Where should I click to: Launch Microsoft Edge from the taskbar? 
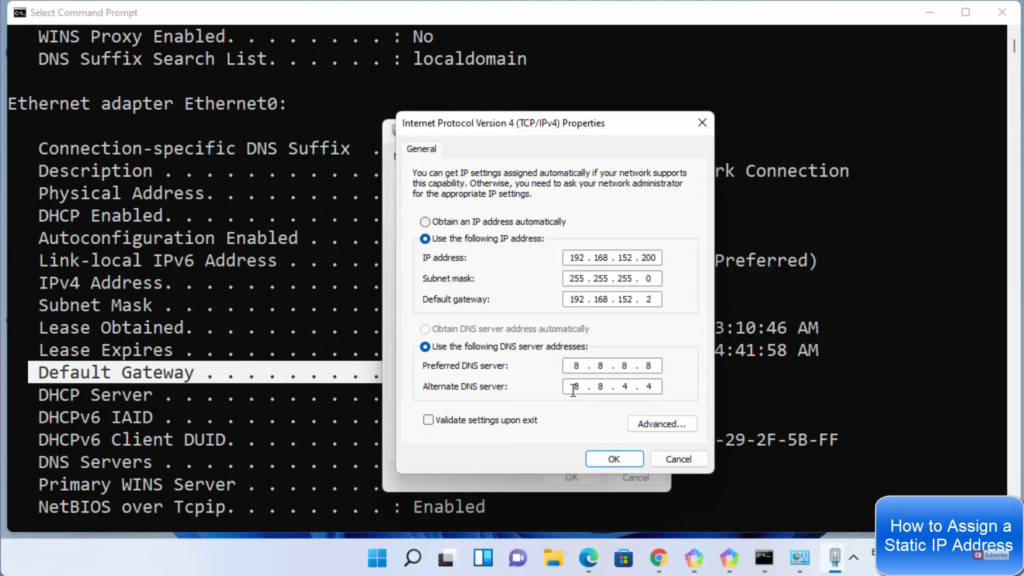588,558
